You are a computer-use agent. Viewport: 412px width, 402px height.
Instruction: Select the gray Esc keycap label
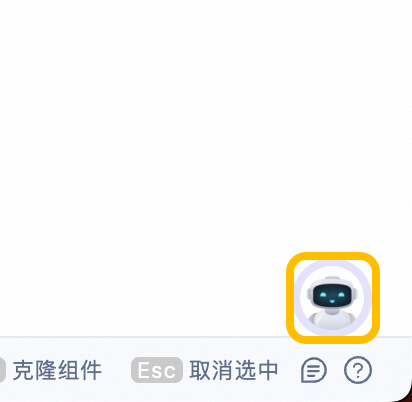[x=157, y=370]
